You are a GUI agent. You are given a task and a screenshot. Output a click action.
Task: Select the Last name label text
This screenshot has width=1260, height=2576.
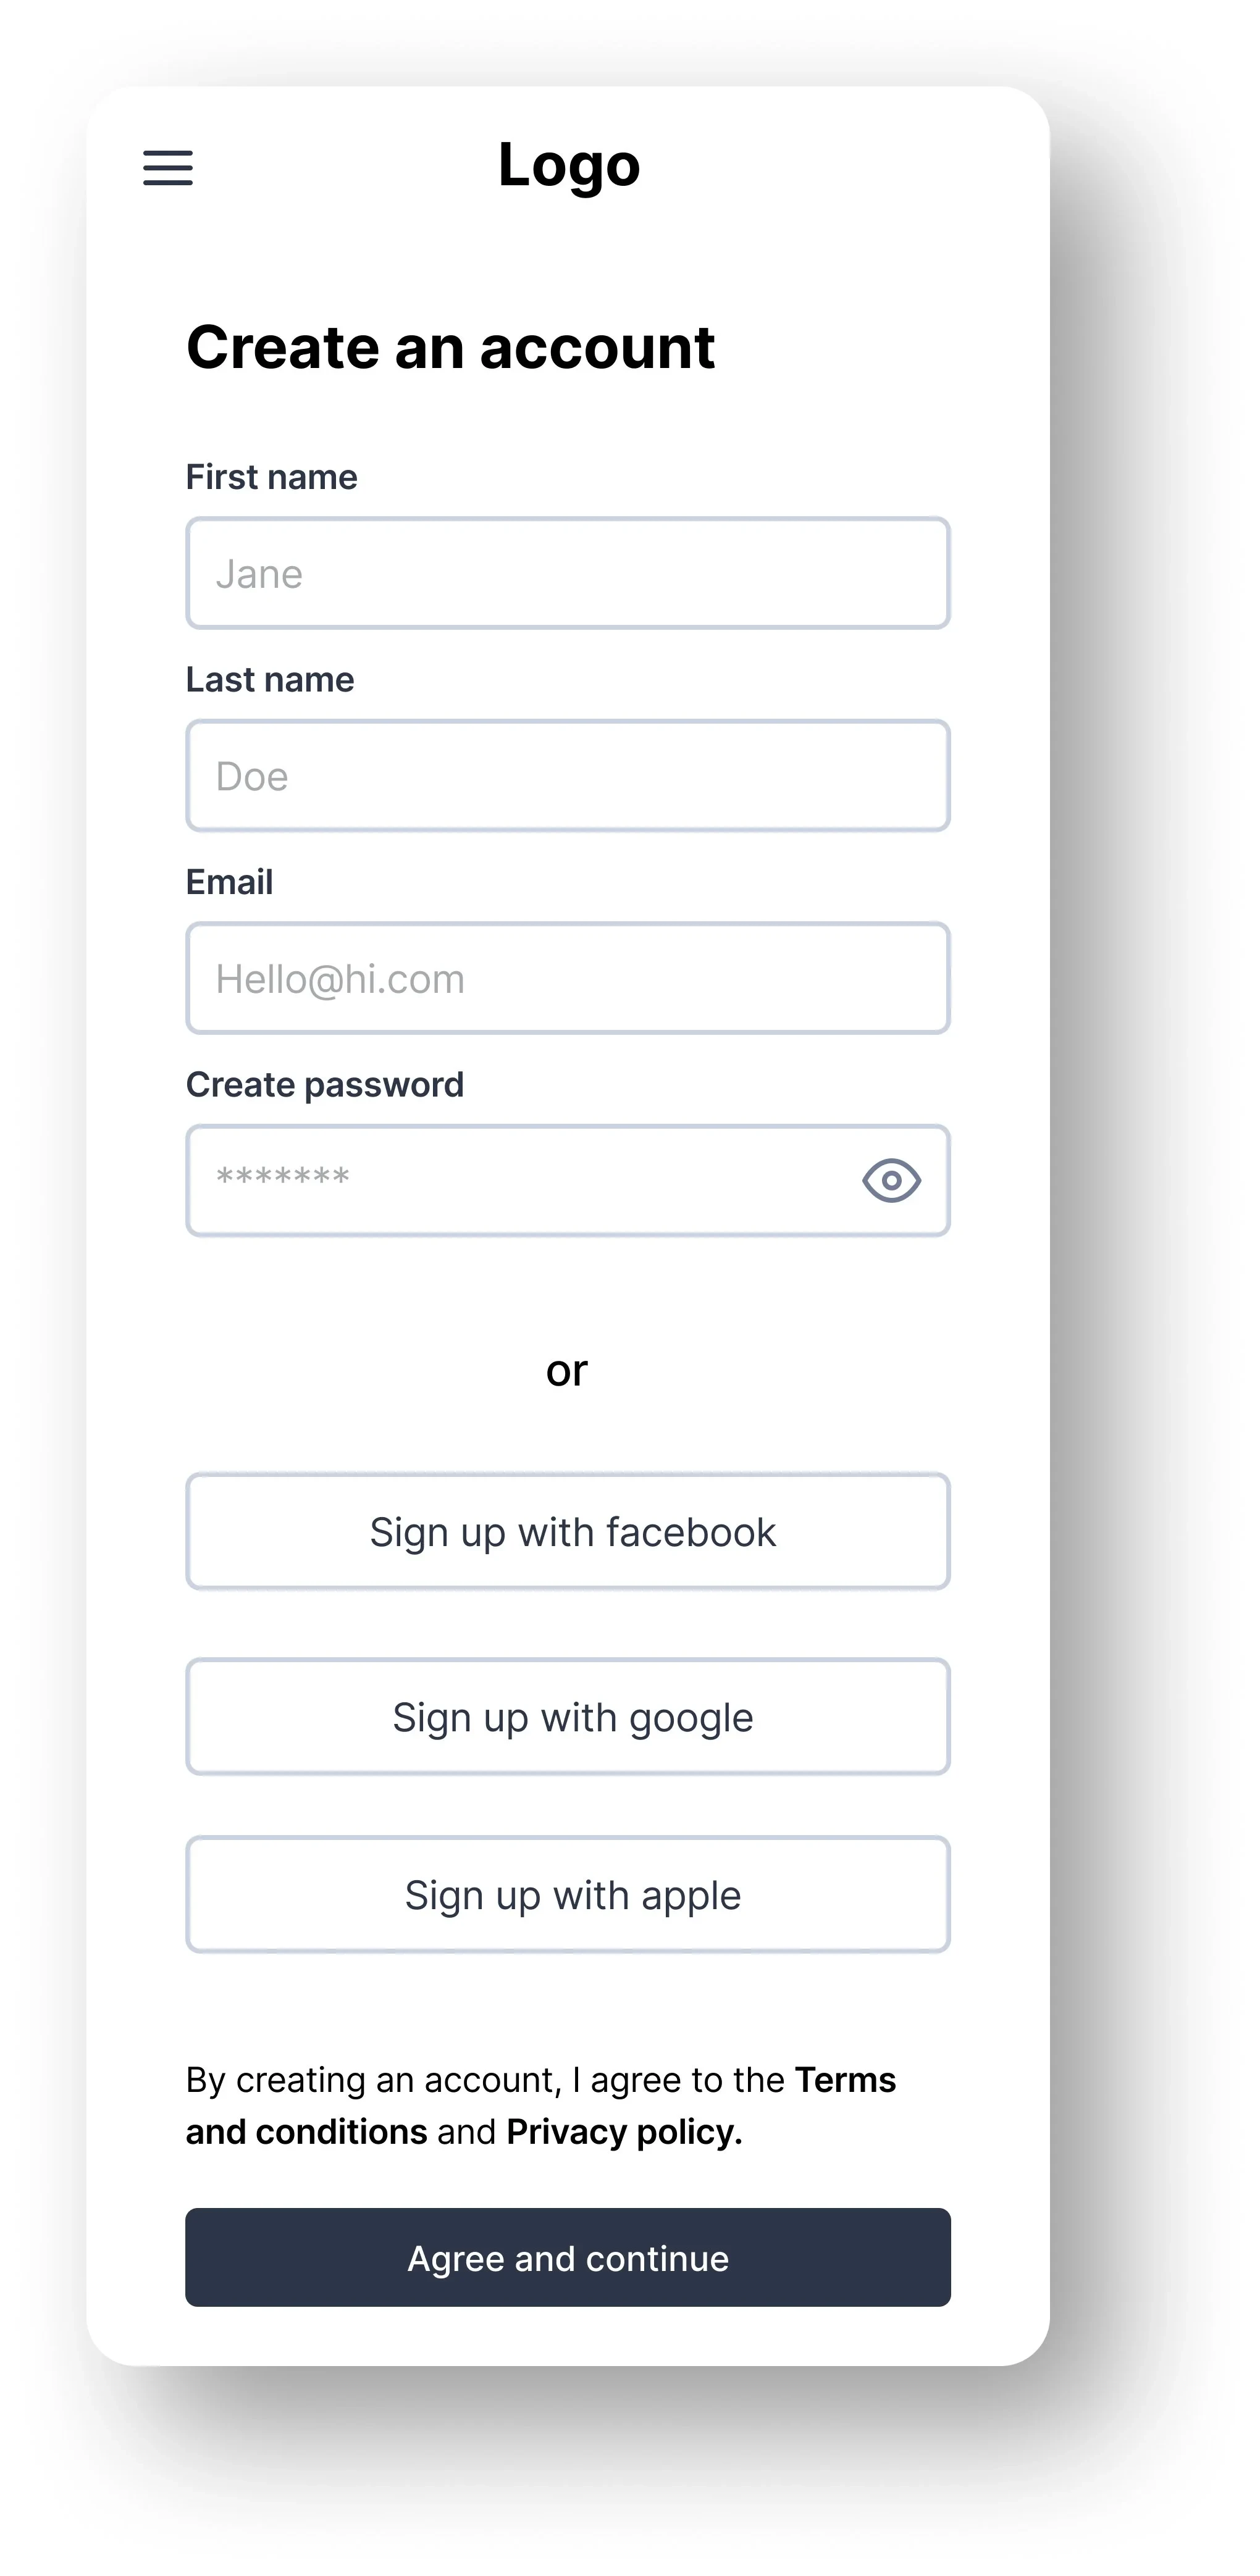pyautogui.click(x=270, y=680)
